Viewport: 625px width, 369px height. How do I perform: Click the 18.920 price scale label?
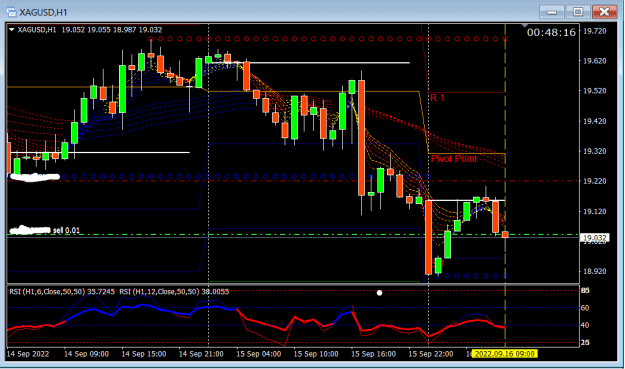[594, 271]
